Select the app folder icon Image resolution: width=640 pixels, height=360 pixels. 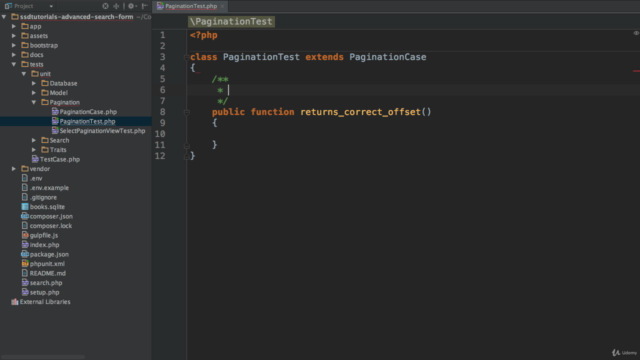(x=25, y=26)
